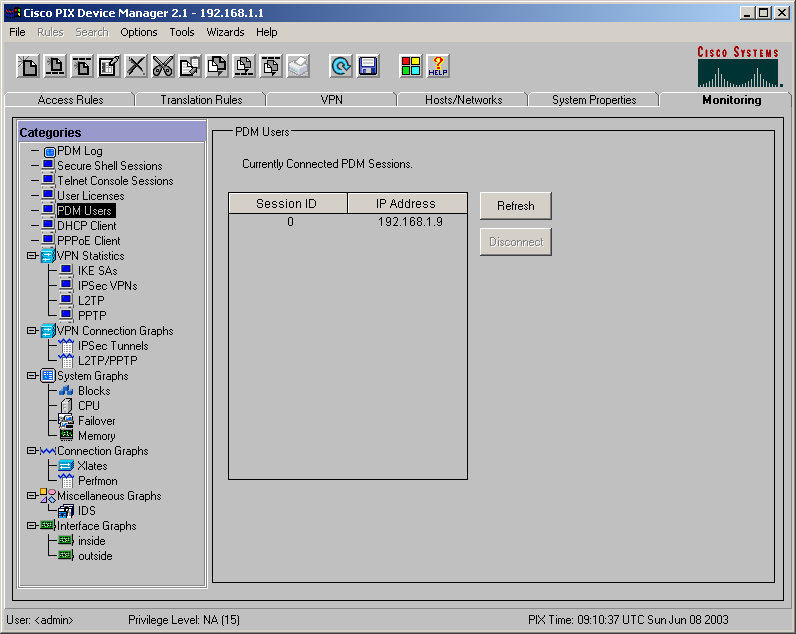Collapse the VPN Connection Graphs node
Screen dimensions: 796x634
point(32,330)
